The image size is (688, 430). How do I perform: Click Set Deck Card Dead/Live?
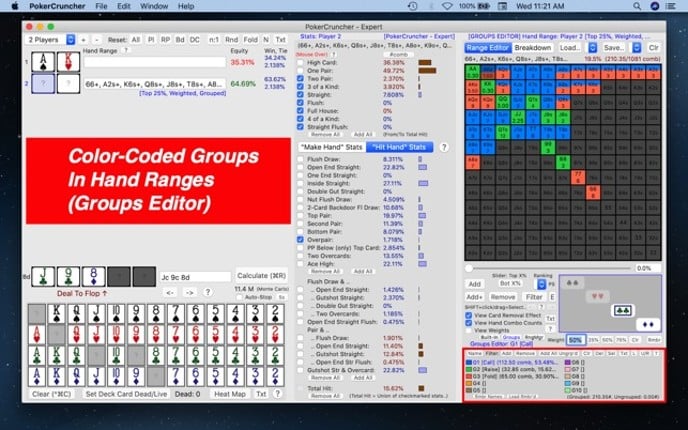click(x=126, y=394)
